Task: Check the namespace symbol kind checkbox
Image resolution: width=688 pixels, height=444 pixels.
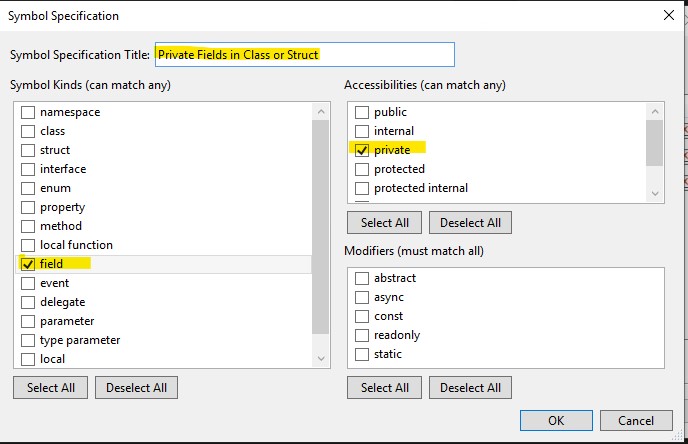Action: click(28, 112)
